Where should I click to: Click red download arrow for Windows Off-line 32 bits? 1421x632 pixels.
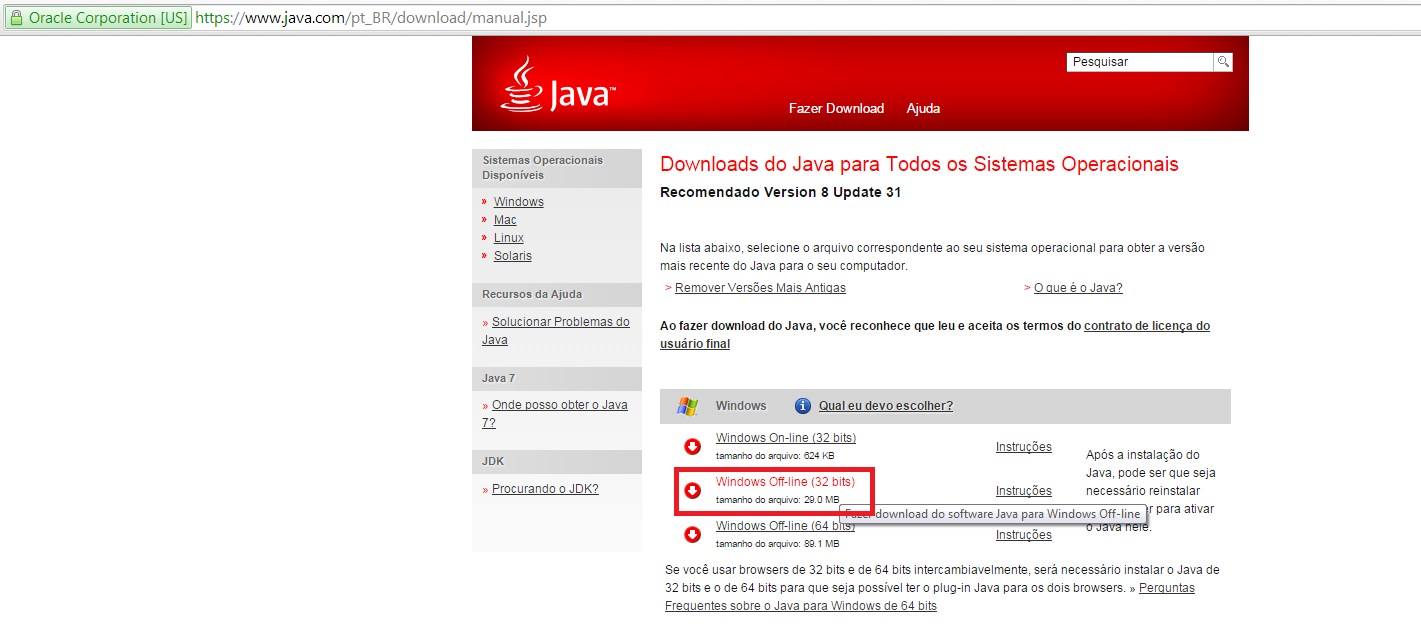[x=692, y=490]
